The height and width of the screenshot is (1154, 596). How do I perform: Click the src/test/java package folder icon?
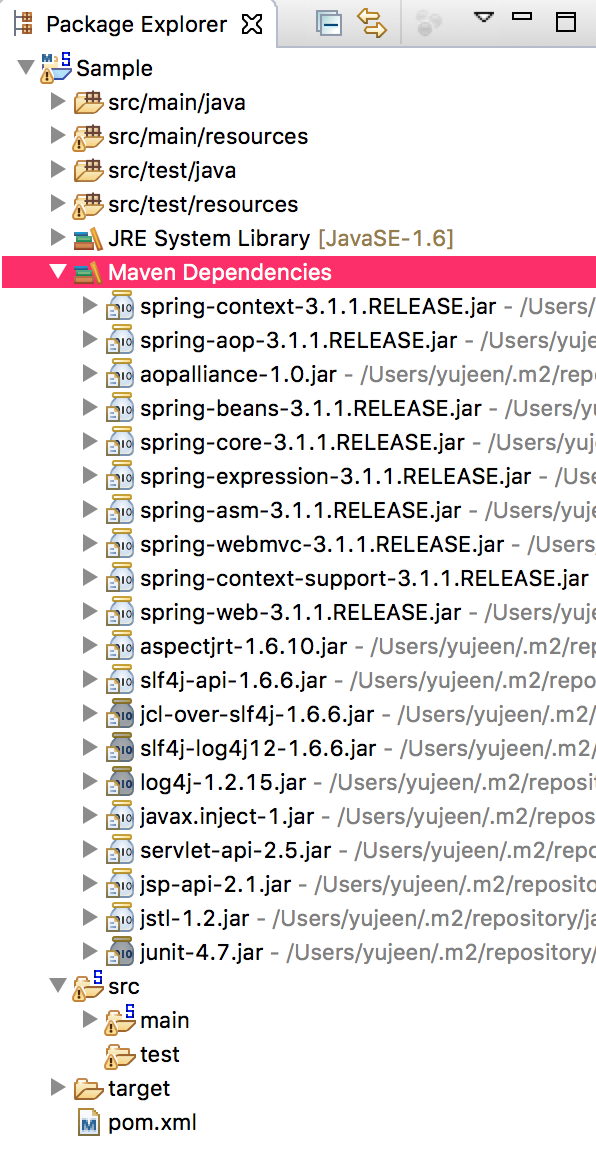point(88,169)
